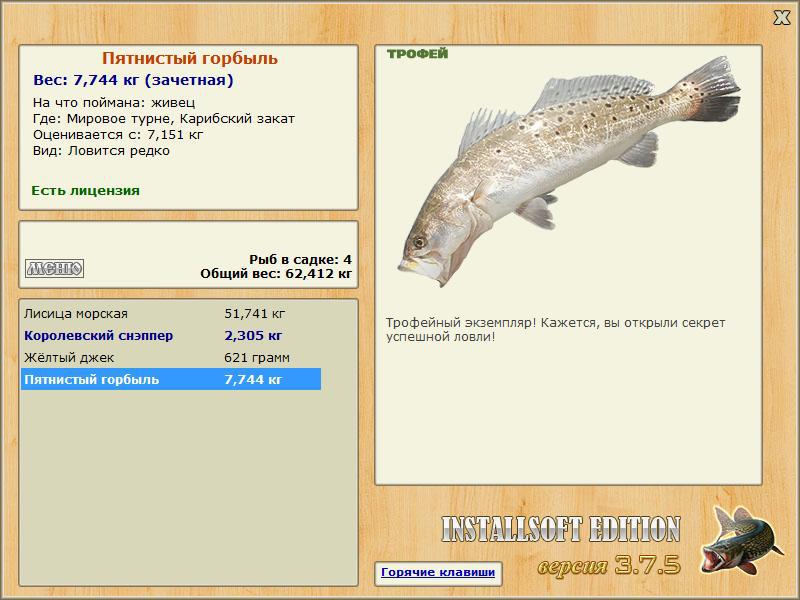This screenshot has height=600, width=800.
Task: Click the pike logo icon
Action: tap(741, 540)
